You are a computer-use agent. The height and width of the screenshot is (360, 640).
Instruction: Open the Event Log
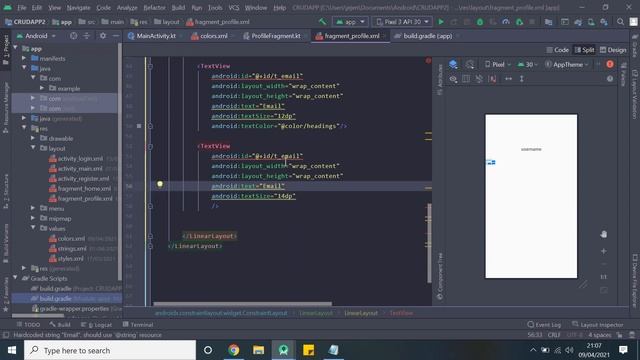click(x=544, y=325)
